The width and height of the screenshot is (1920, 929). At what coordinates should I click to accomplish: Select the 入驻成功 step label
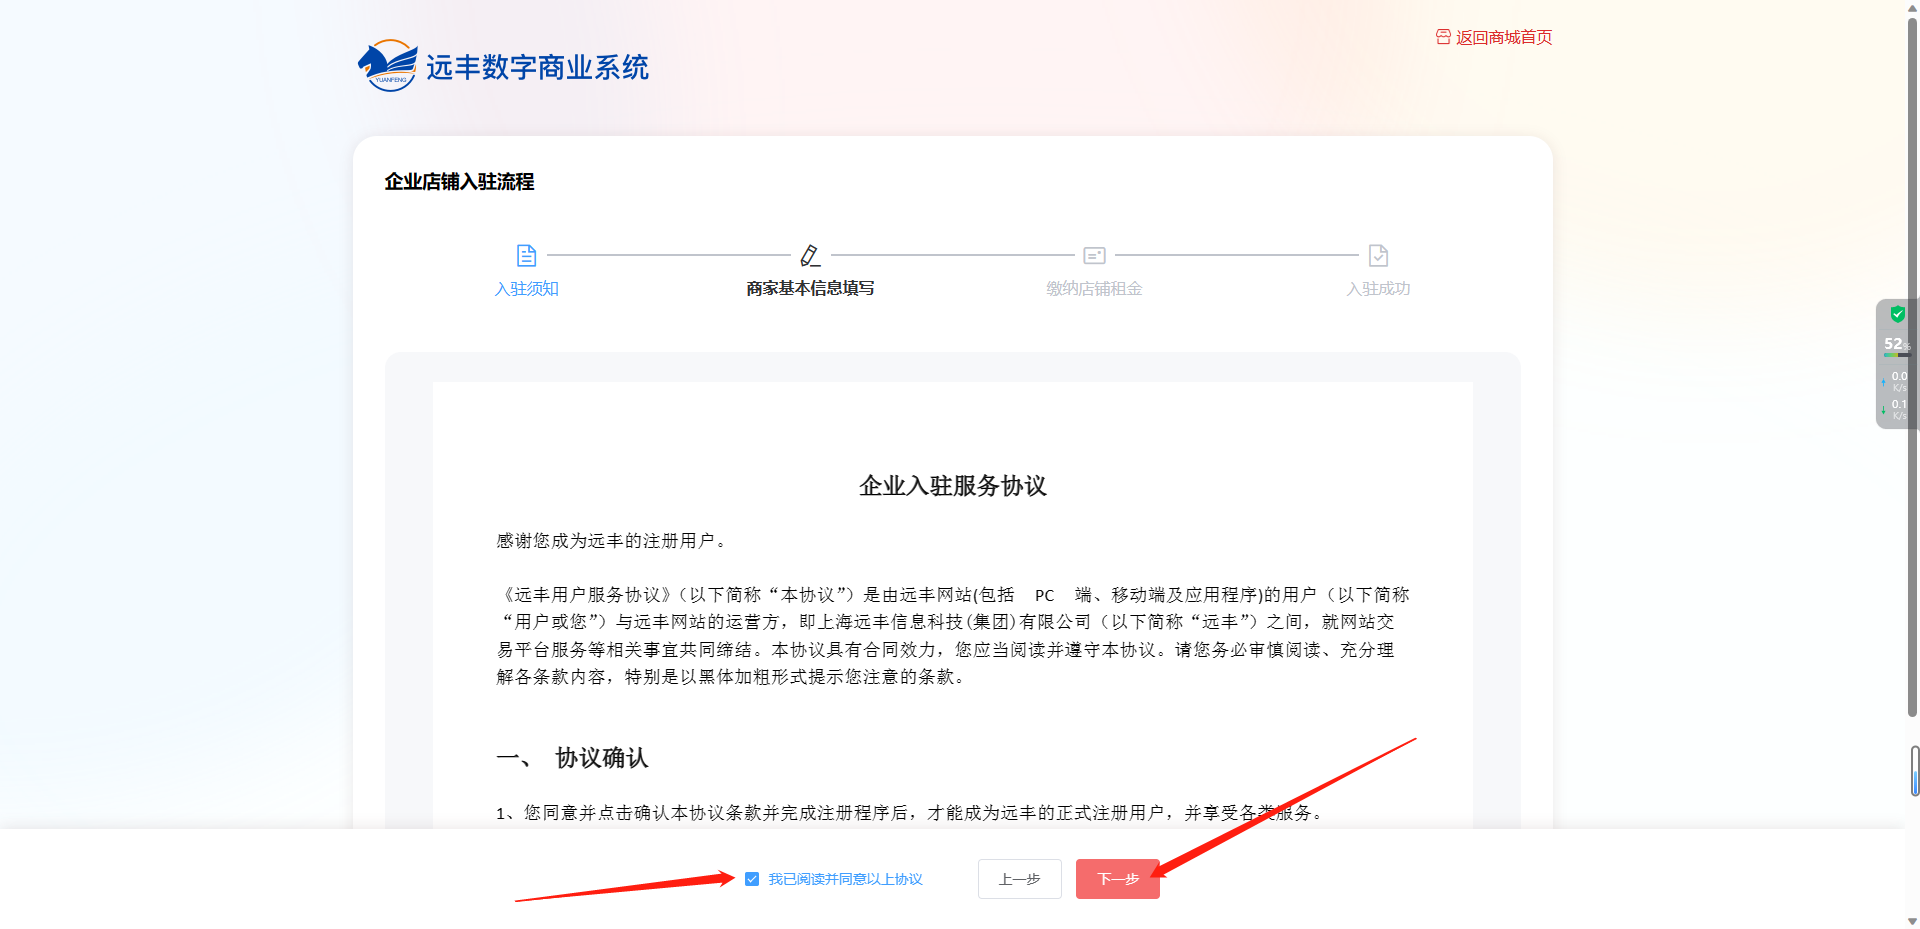pos(1378,289)
